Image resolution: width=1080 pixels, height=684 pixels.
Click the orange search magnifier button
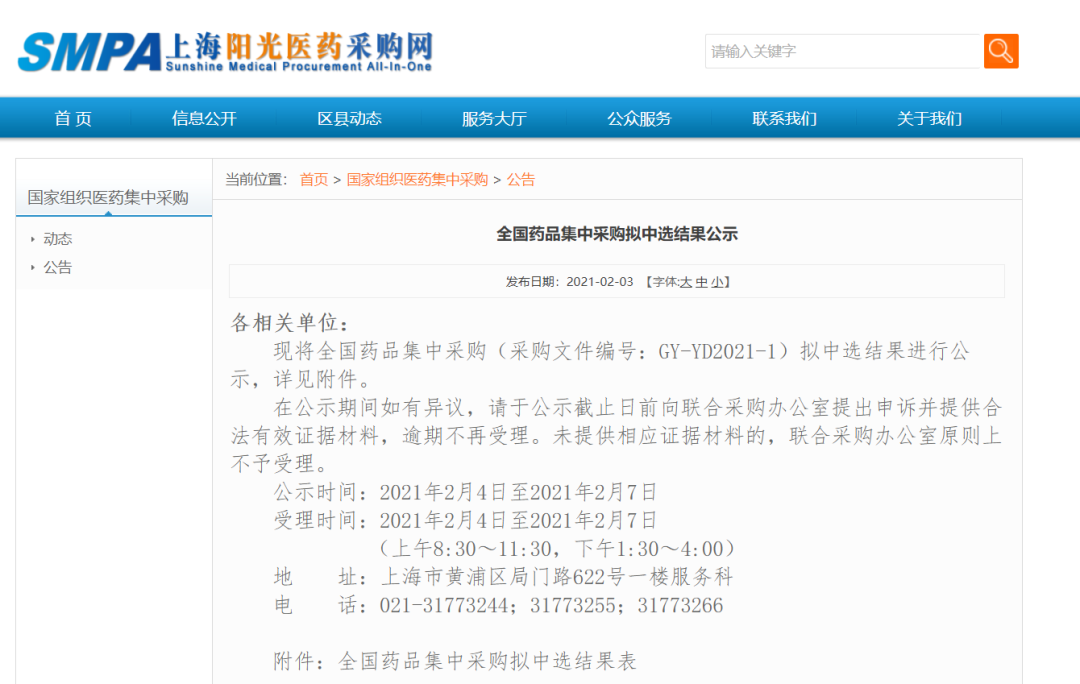pos(1001,51)
